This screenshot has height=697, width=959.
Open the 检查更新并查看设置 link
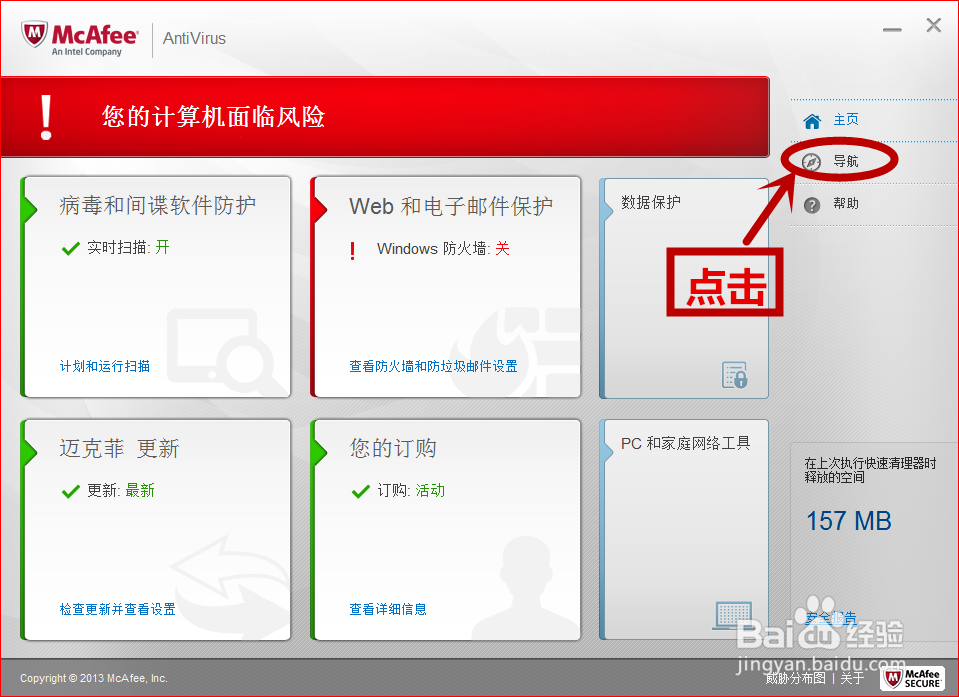(x=117, y=609)
